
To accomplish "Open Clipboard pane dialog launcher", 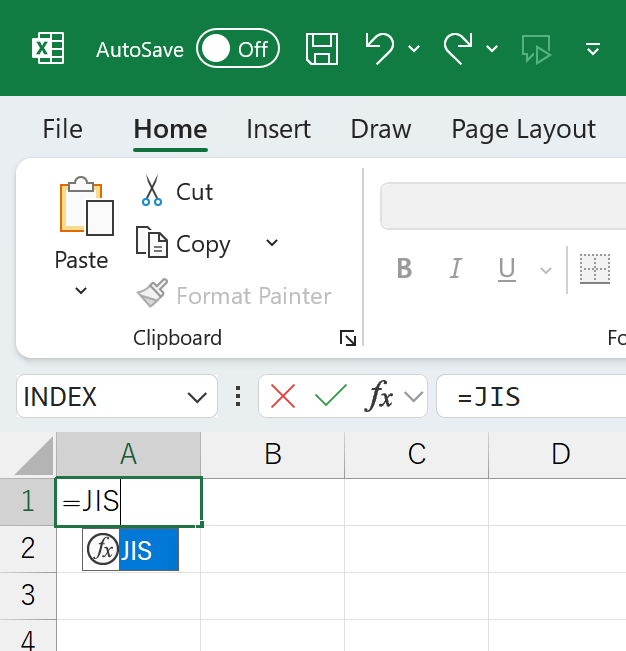I will [x=348, y=339].
